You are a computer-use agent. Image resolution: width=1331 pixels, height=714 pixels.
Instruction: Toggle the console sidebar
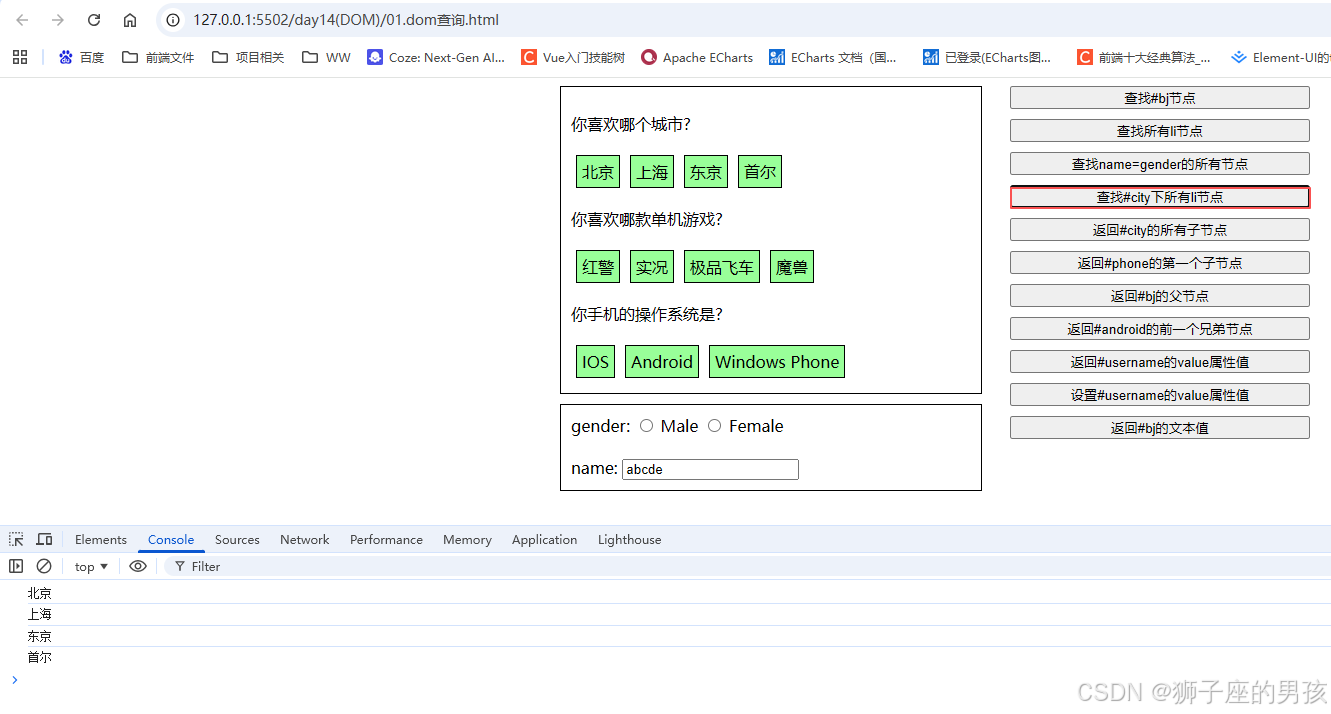[16, 566]
